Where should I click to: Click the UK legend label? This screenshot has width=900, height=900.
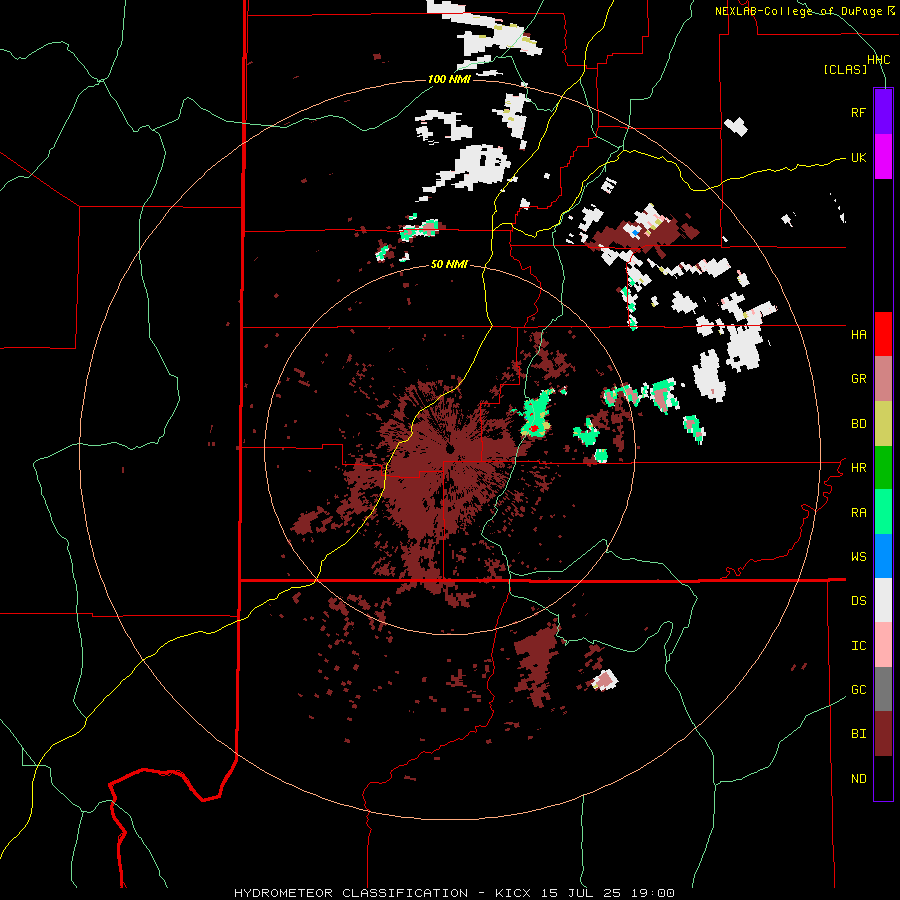[858, 157]
